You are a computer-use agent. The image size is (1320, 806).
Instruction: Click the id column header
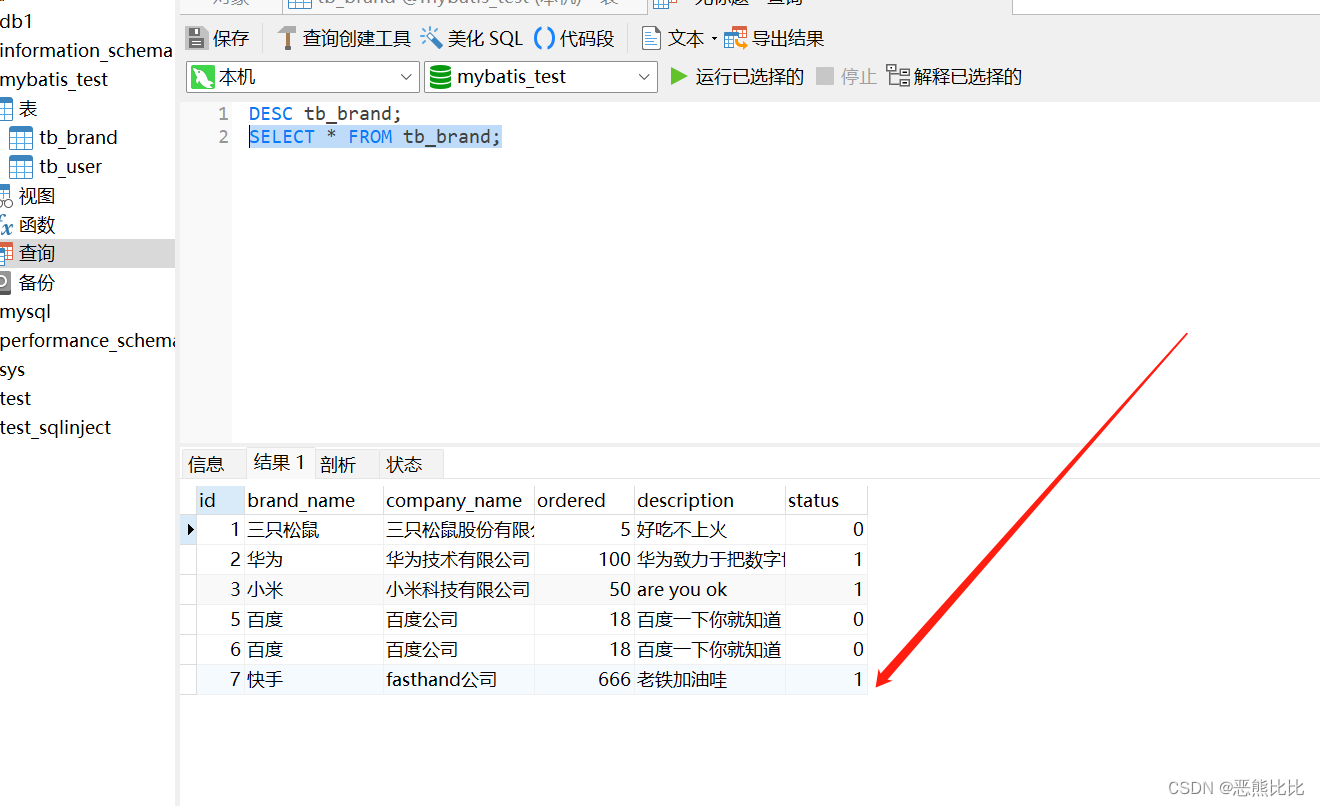tap(220, 500)
